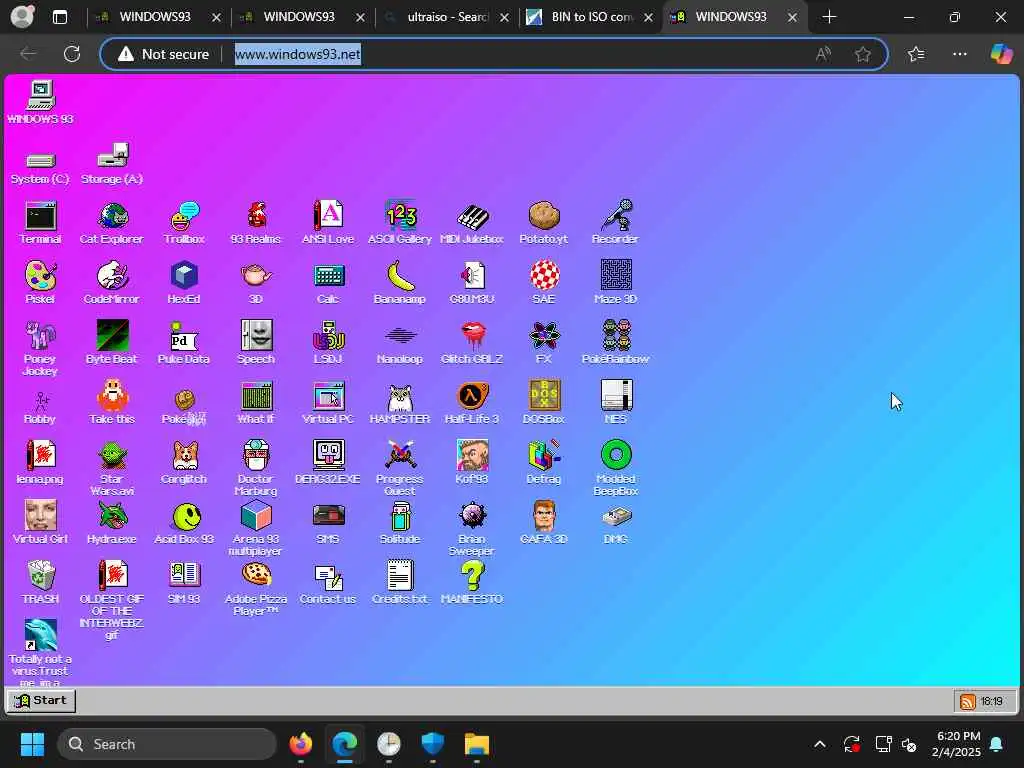Show hidden system tray icons chevron
Screen dimensions: 1024x768
click(820, 744)
